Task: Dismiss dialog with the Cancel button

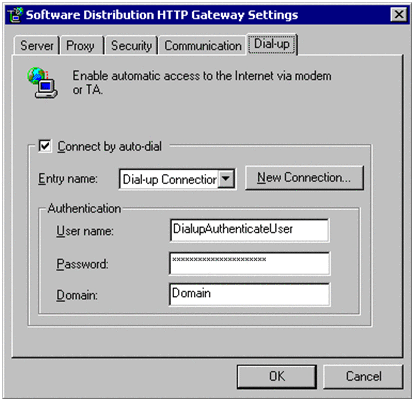Action: (363, 376)
